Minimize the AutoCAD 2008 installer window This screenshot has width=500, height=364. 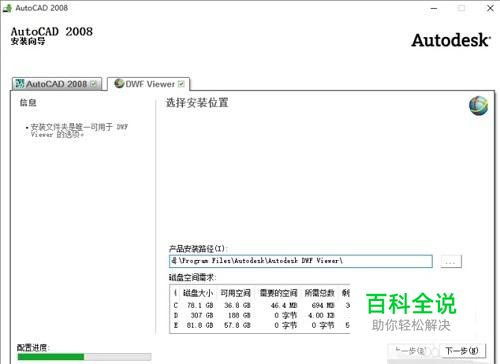(x=434, y=8)
